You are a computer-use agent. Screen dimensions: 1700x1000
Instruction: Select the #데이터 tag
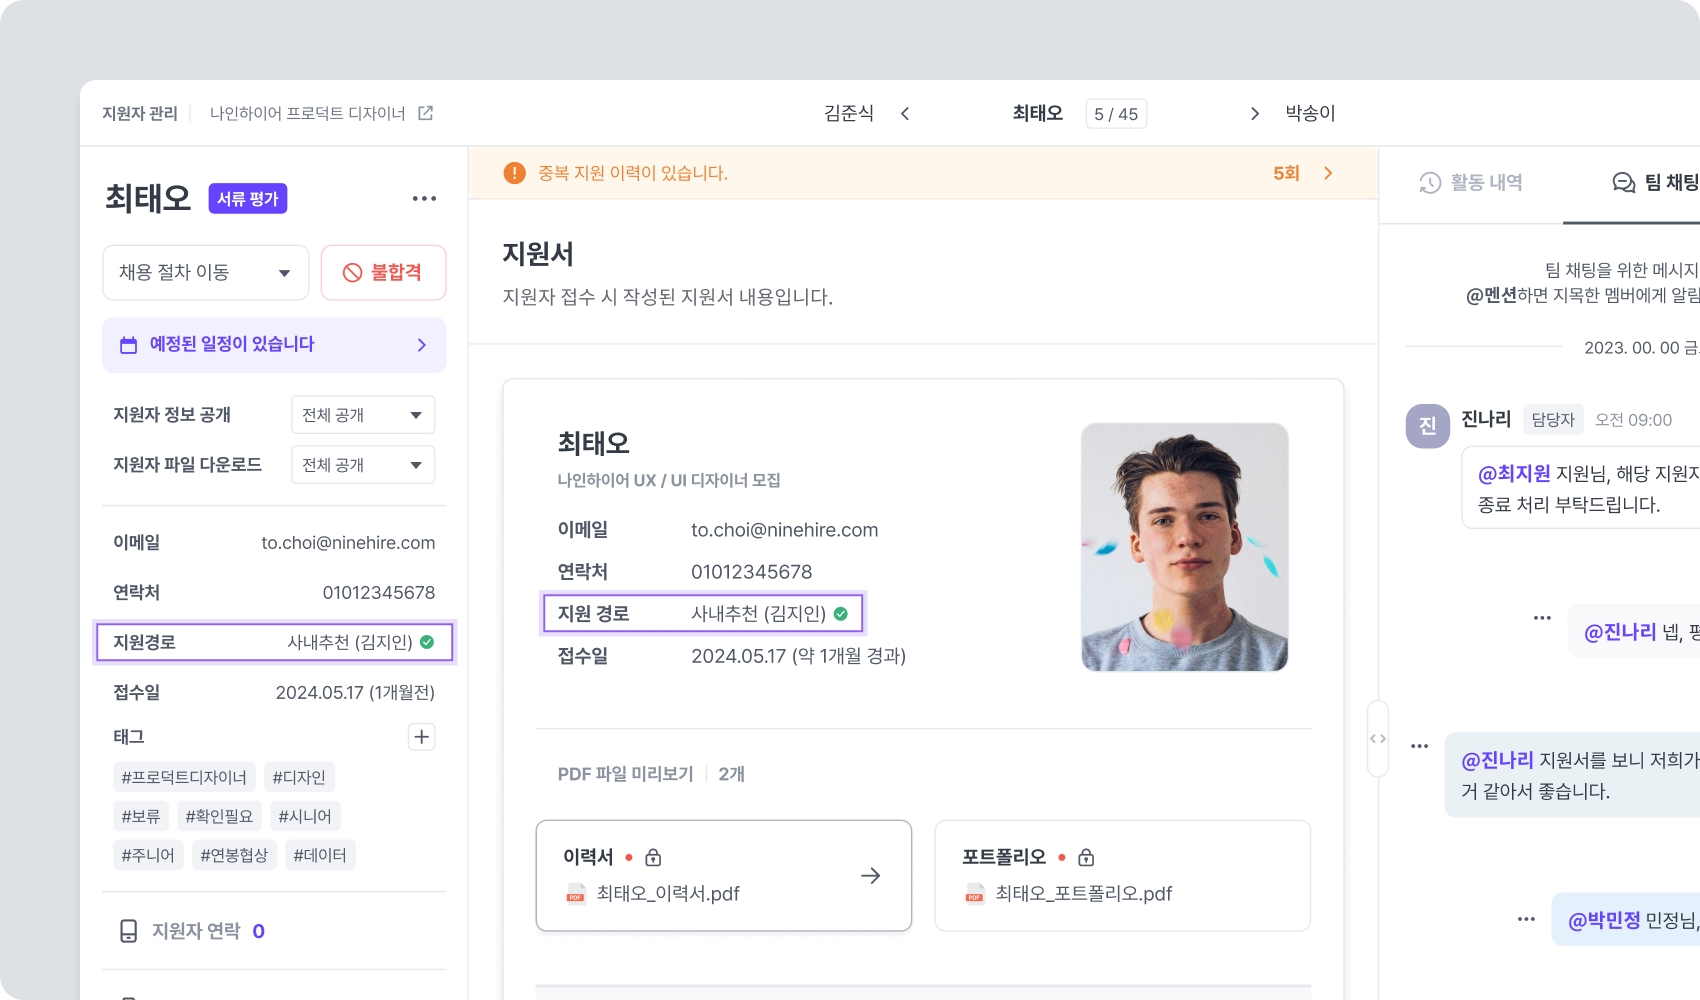pos(320,855)
